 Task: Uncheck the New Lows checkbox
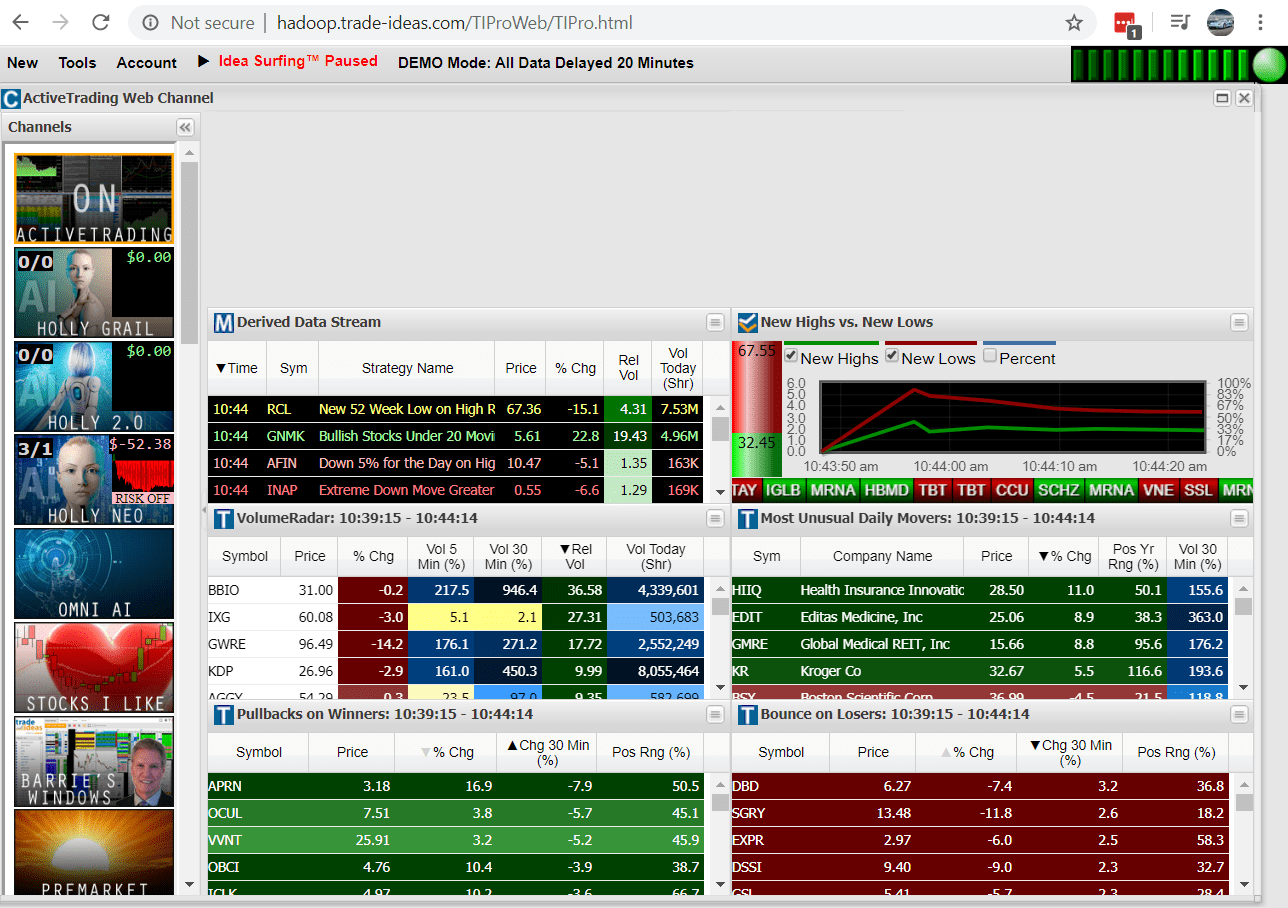890,358
